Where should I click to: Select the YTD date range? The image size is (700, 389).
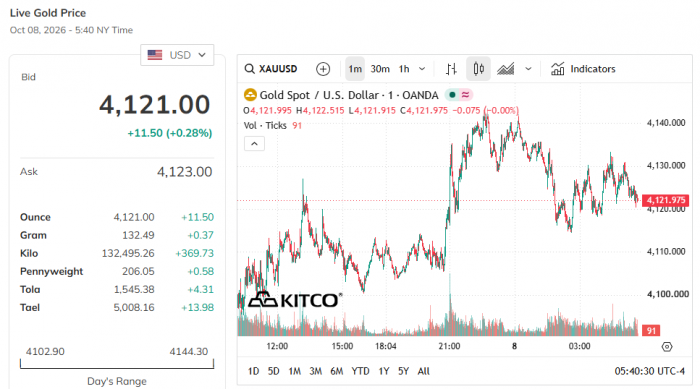pyautogui.click(x=360, y=371)
